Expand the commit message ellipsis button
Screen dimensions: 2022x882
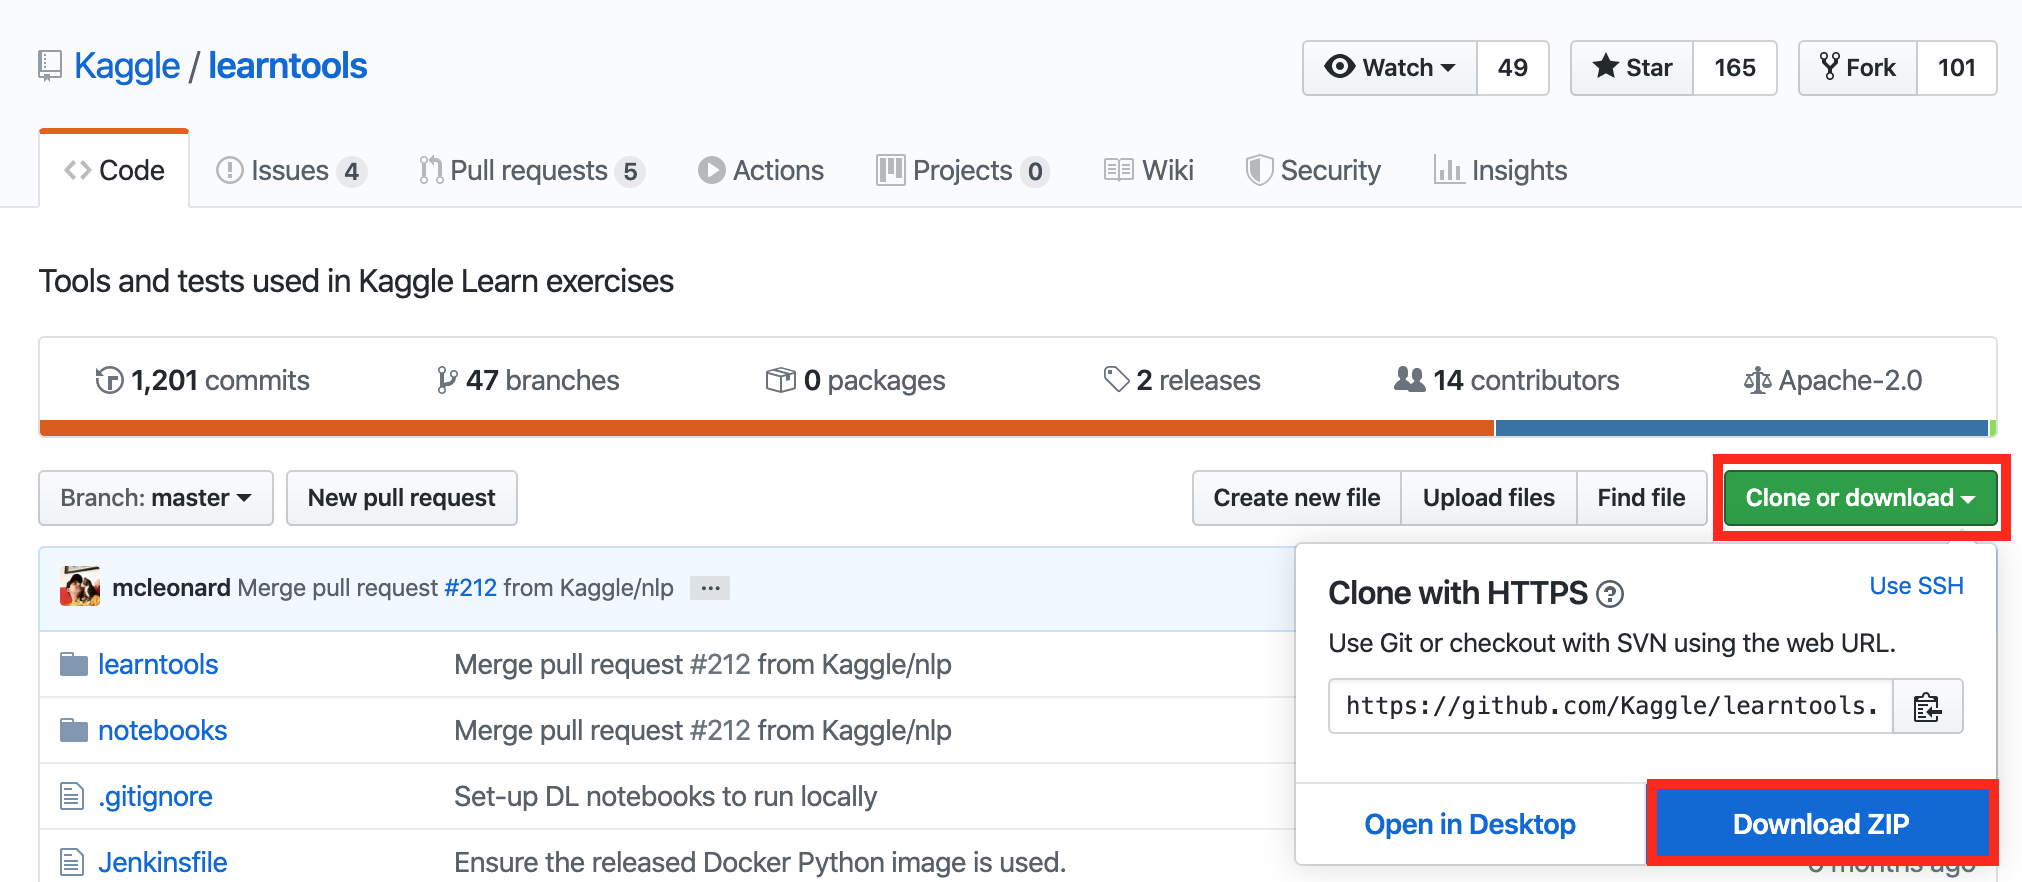click(x=711, y=588)
